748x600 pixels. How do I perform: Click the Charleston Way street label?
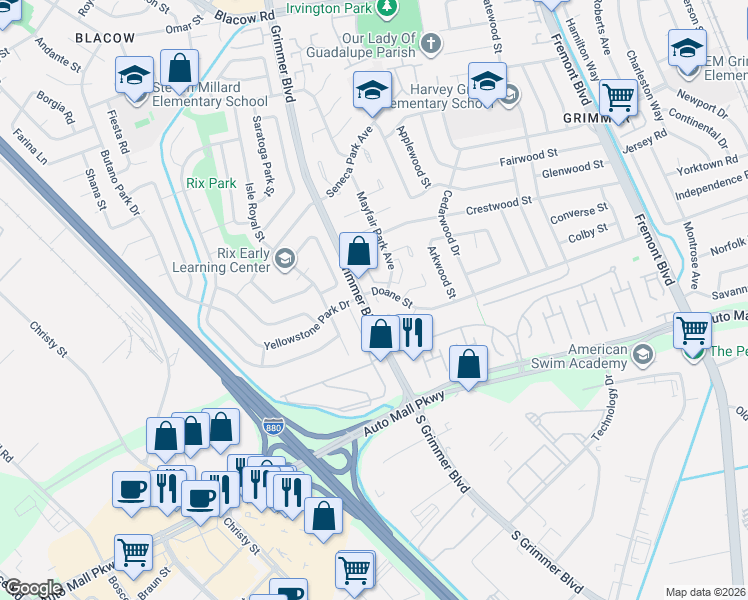pyautogui.click(x=645, y=86)
